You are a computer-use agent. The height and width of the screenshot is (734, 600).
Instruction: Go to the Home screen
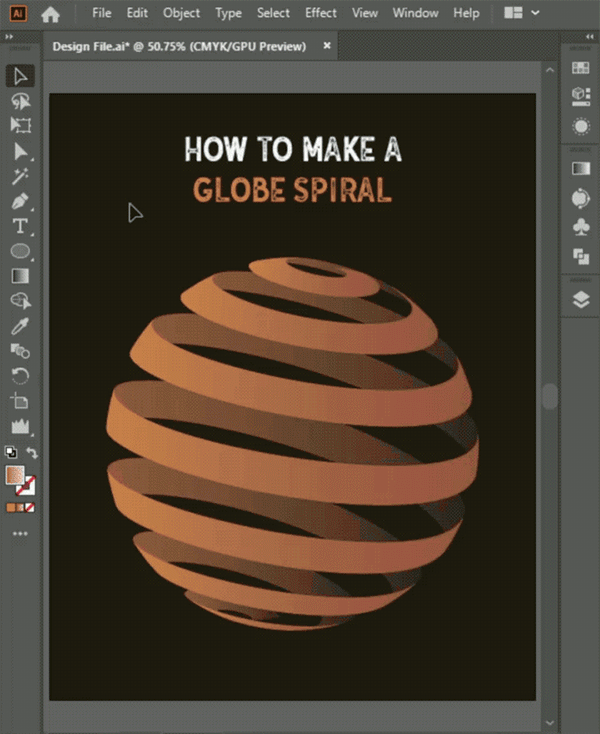(50, 14)
